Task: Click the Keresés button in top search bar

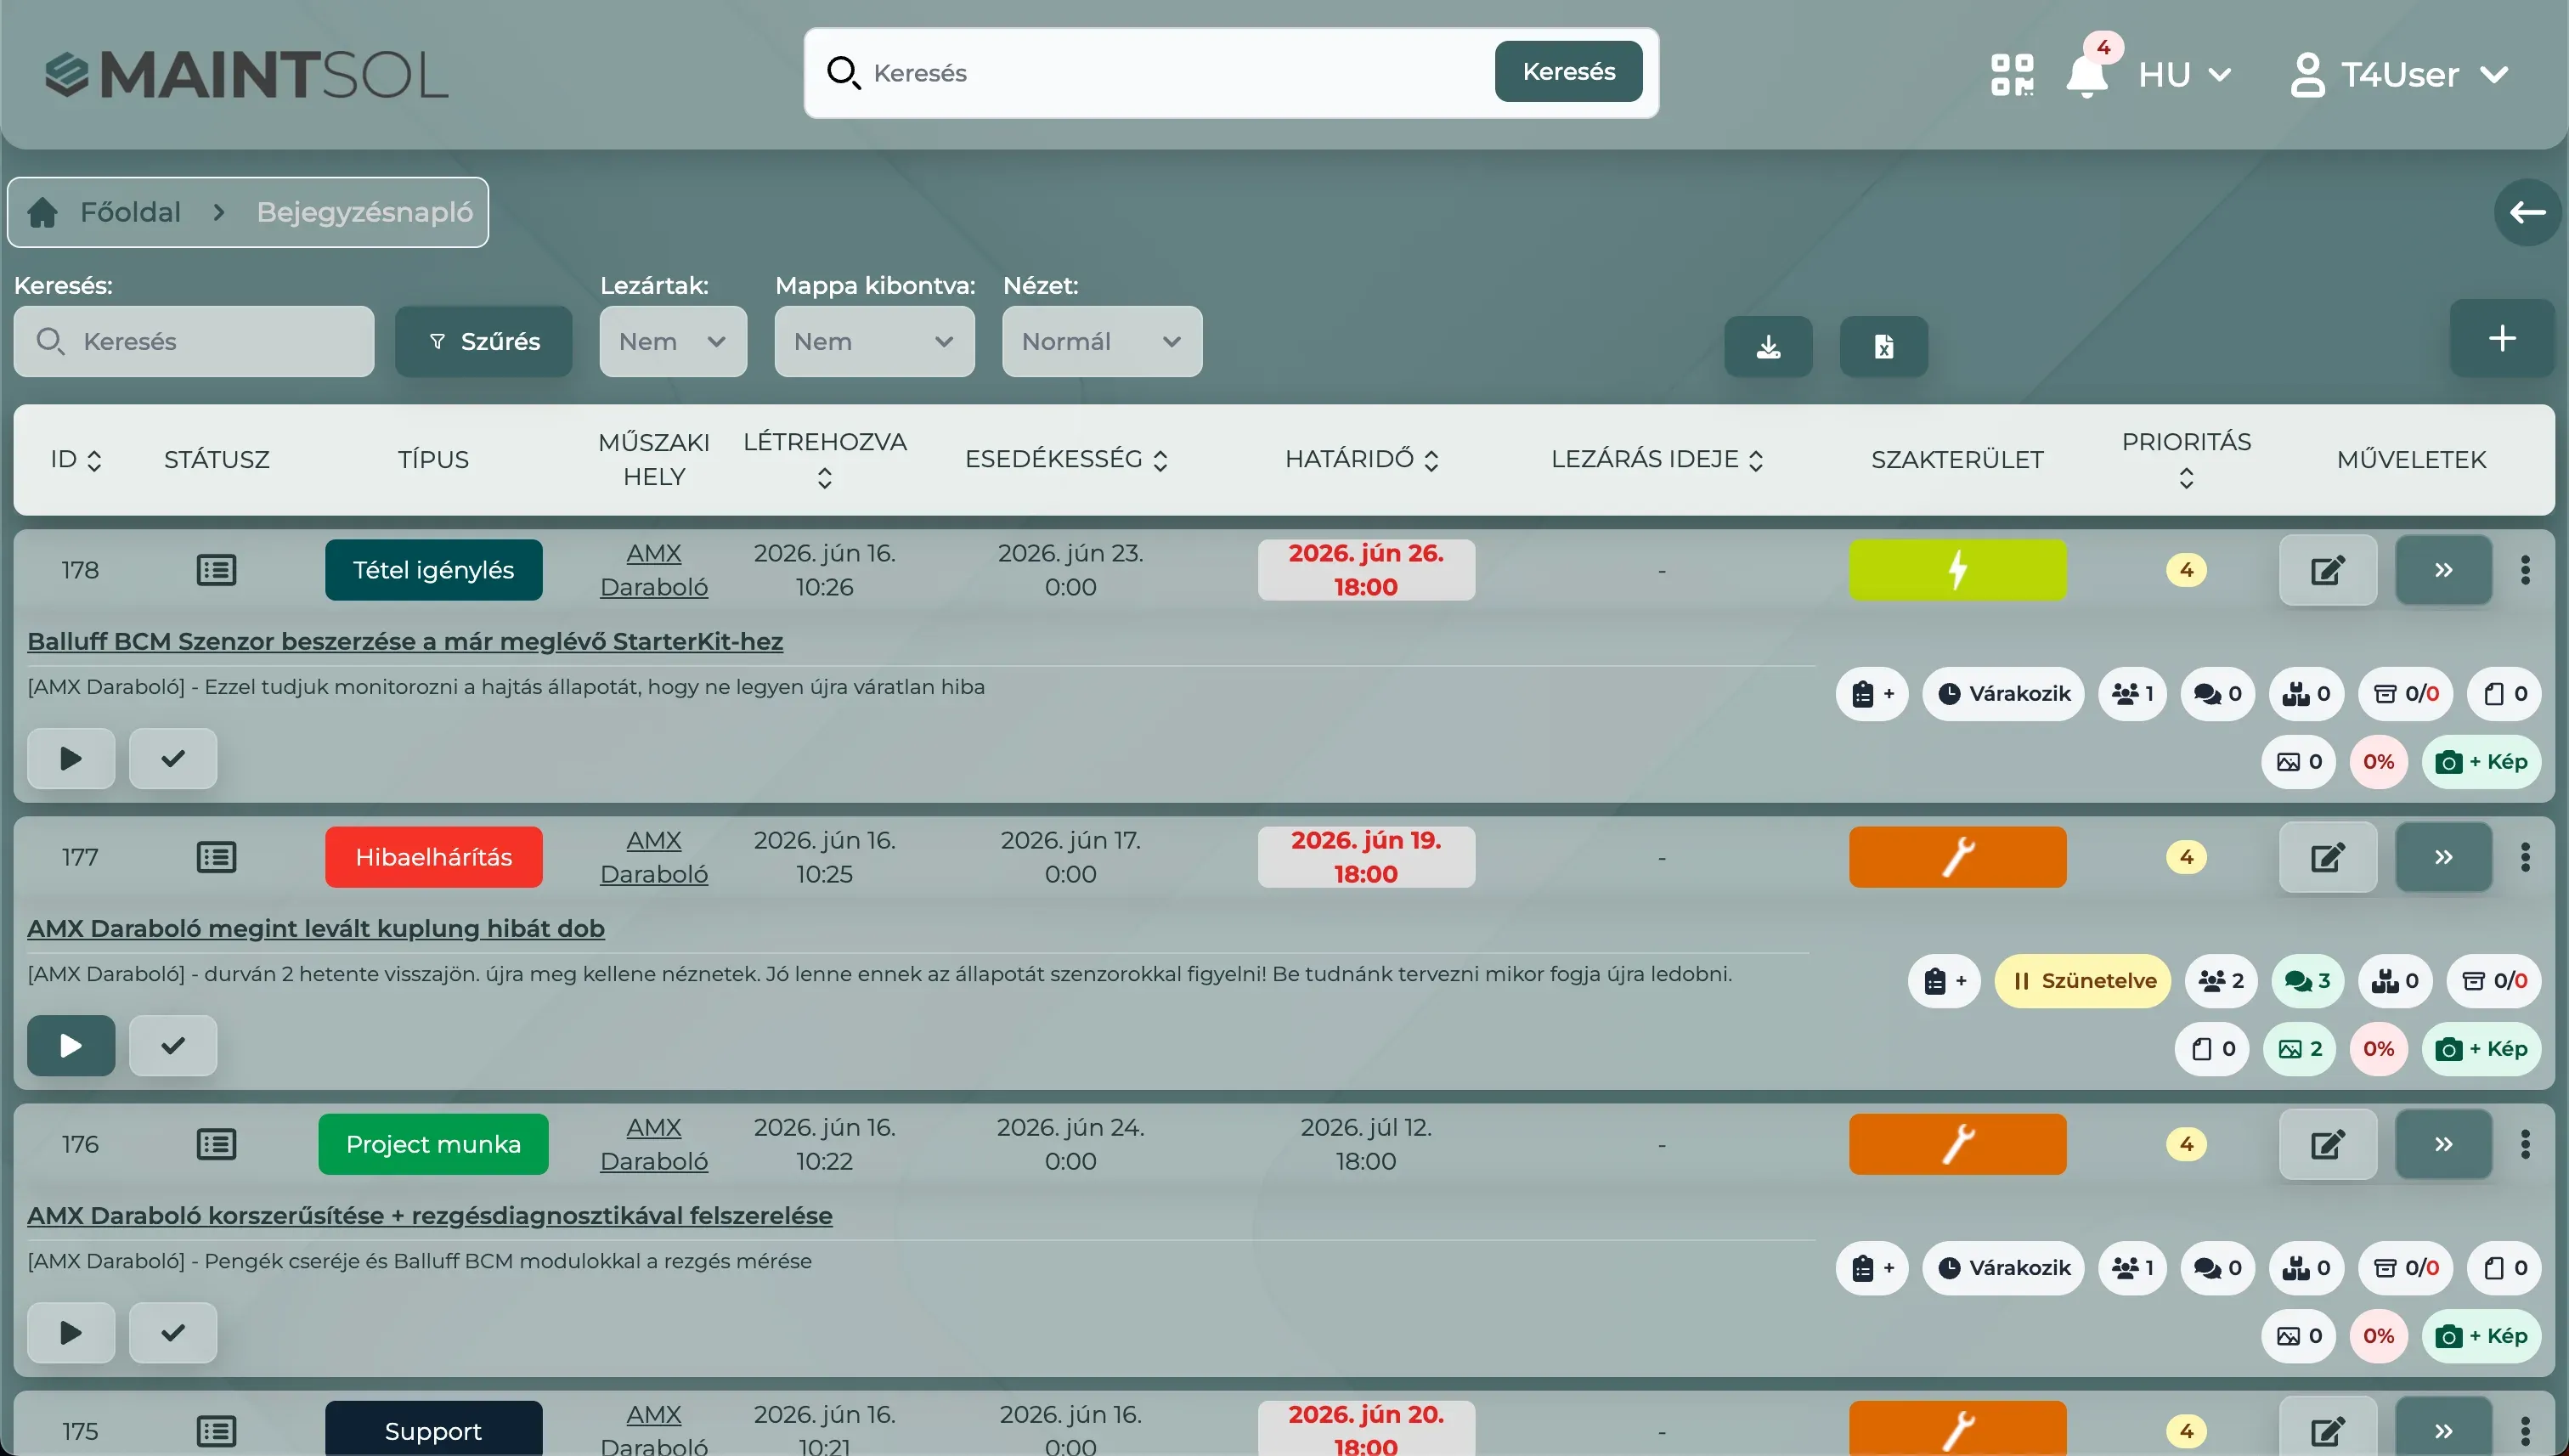Action: (1568, 72)
